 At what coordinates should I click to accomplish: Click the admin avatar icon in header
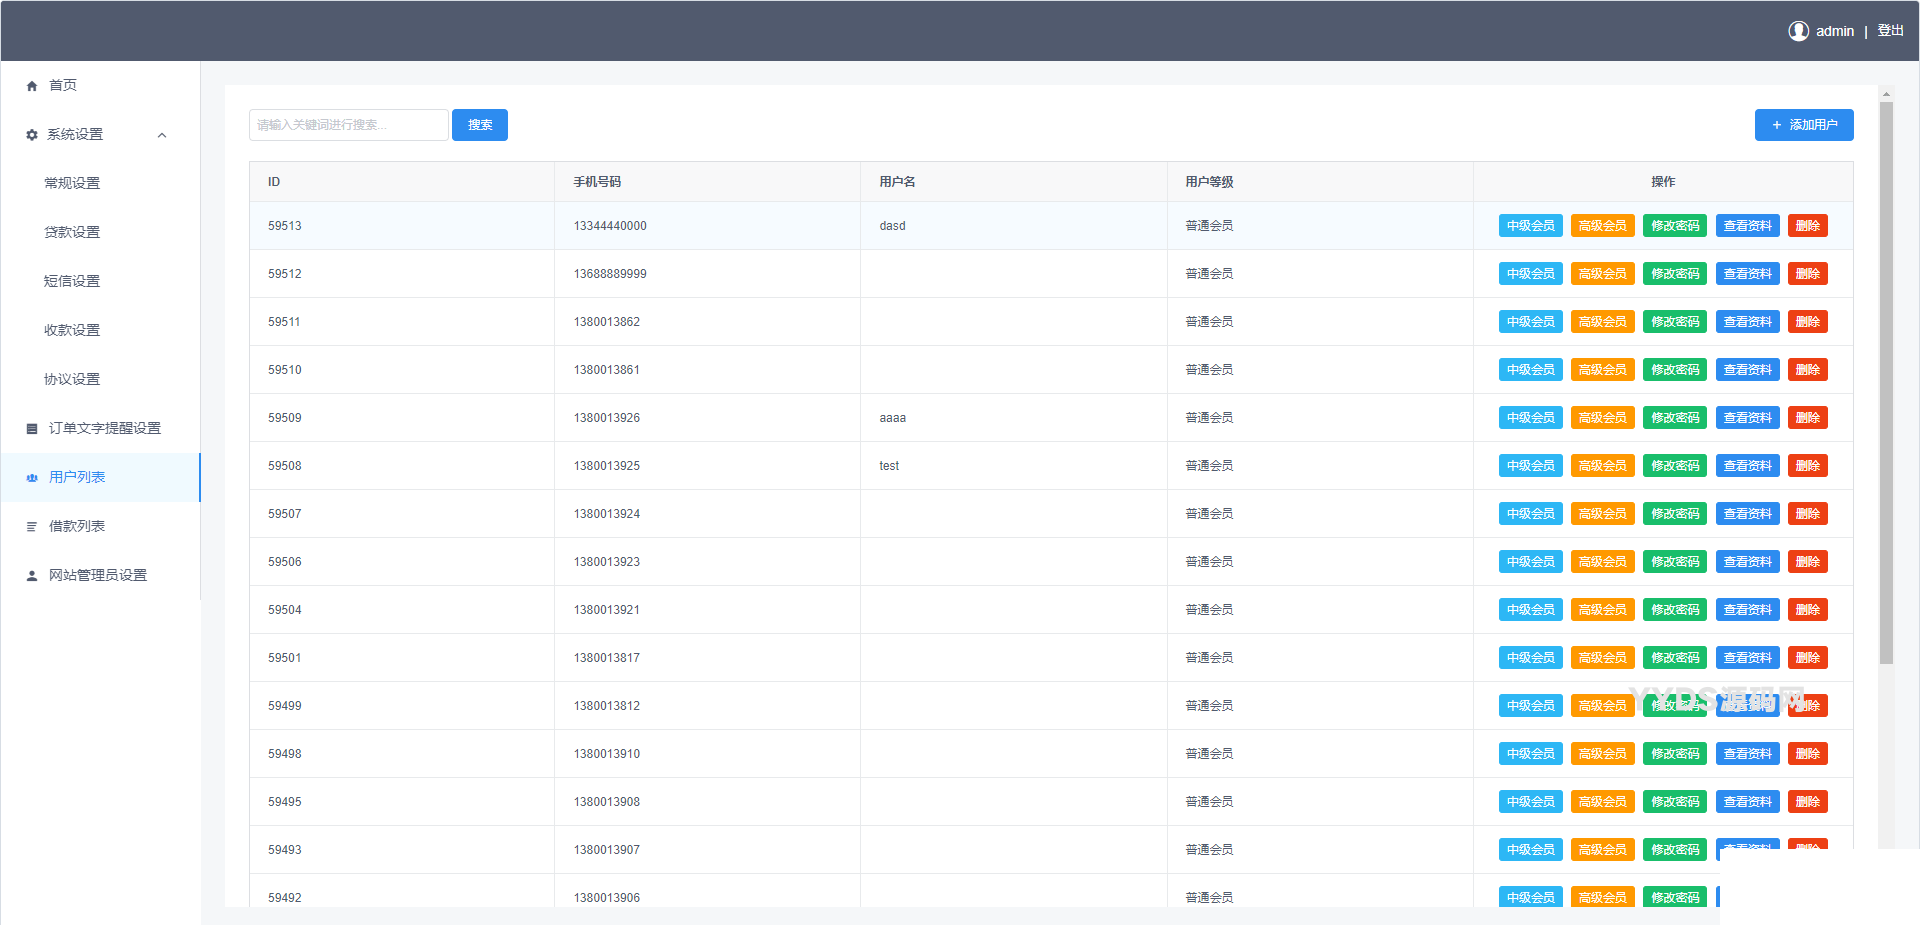pos(1798,31)
